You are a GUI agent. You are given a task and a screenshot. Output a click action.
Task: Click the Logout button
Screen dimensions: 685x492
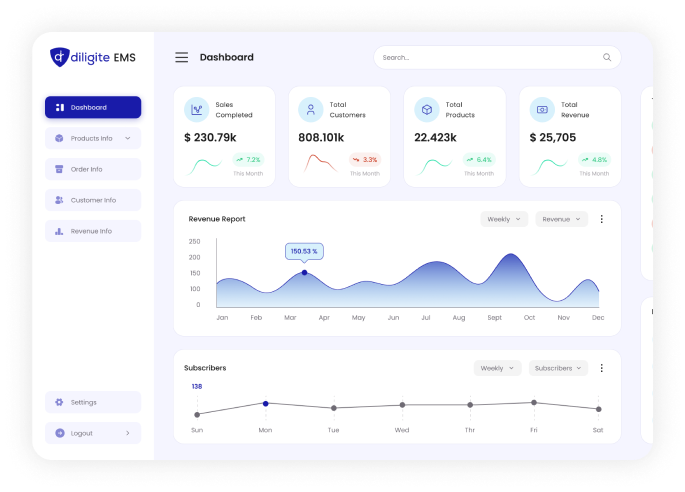(93, 433)
